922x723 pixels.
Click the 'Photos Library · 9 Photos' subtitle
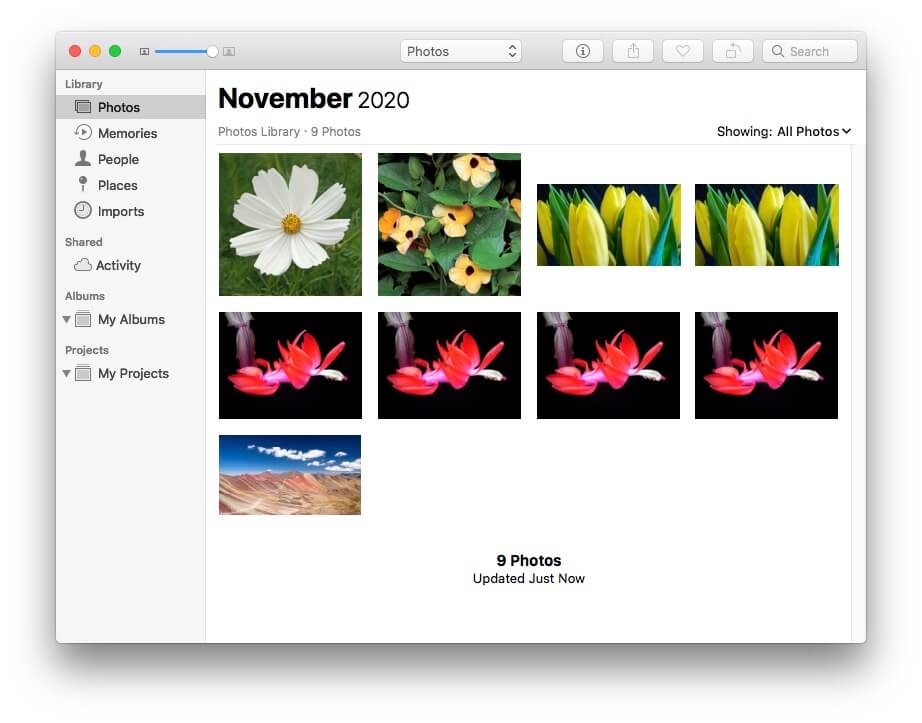289,132
